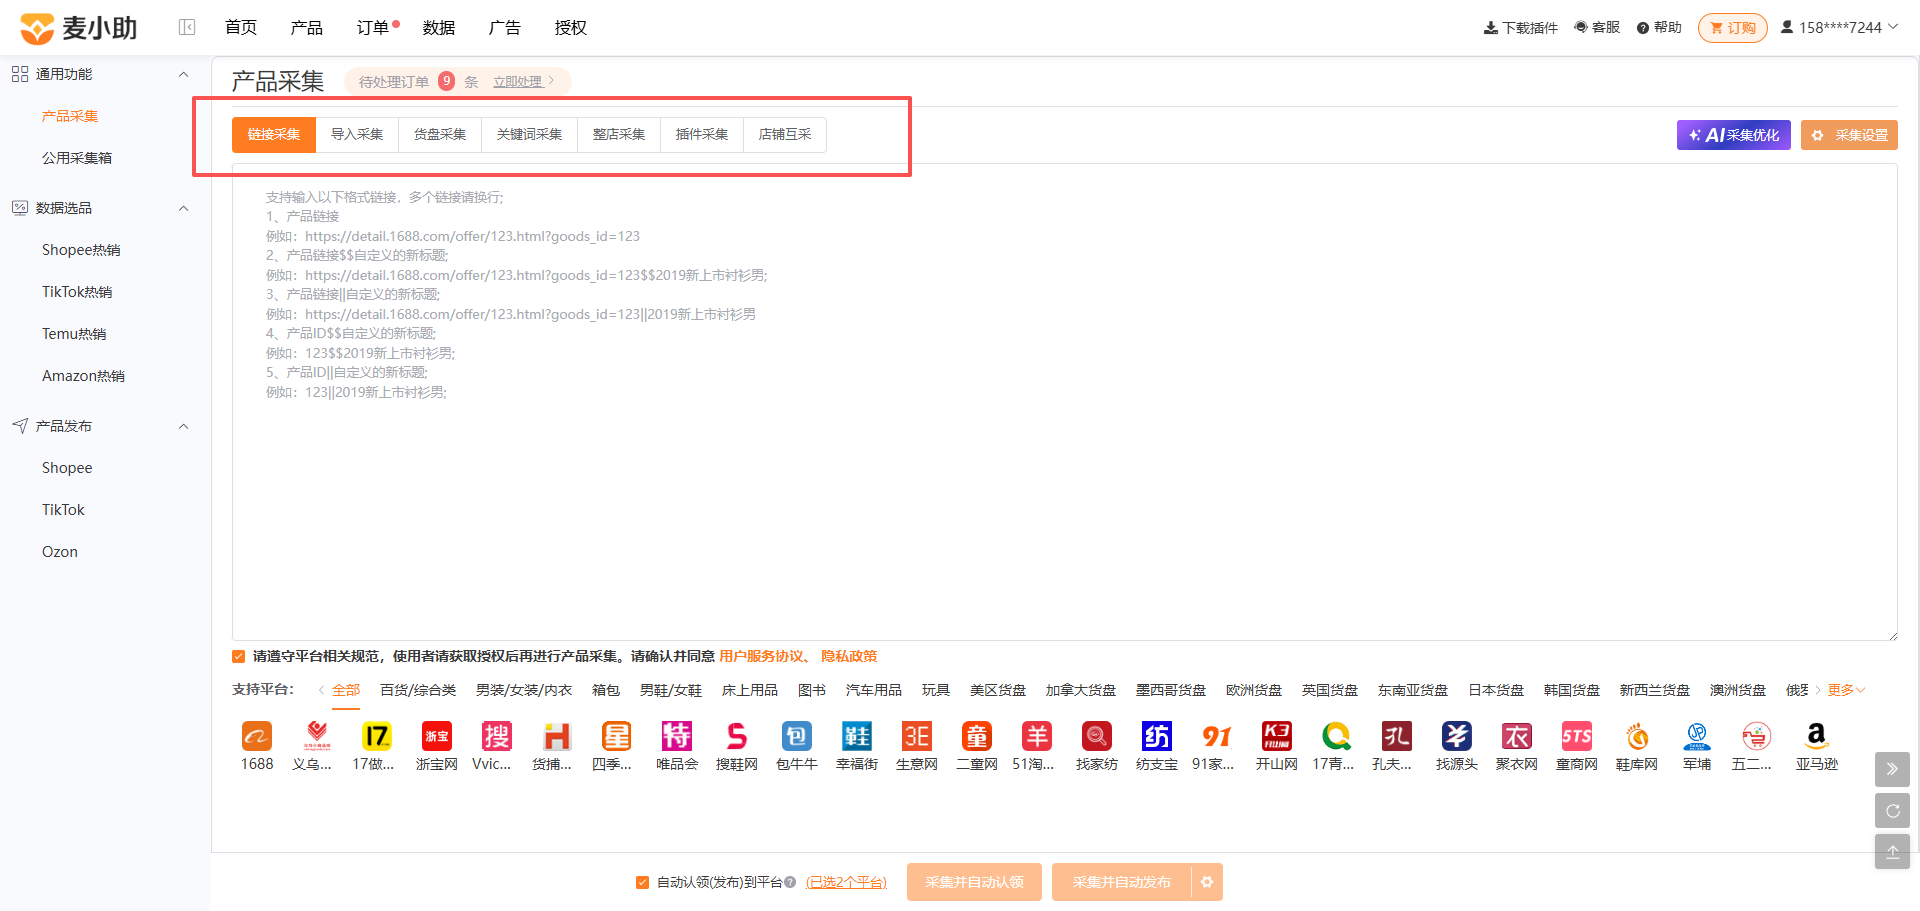The width and height of the screenshot is (1920, 911).
Task: Click the 开山网 platform icon
Action: pyautogui.click(x=1277, y=737)
